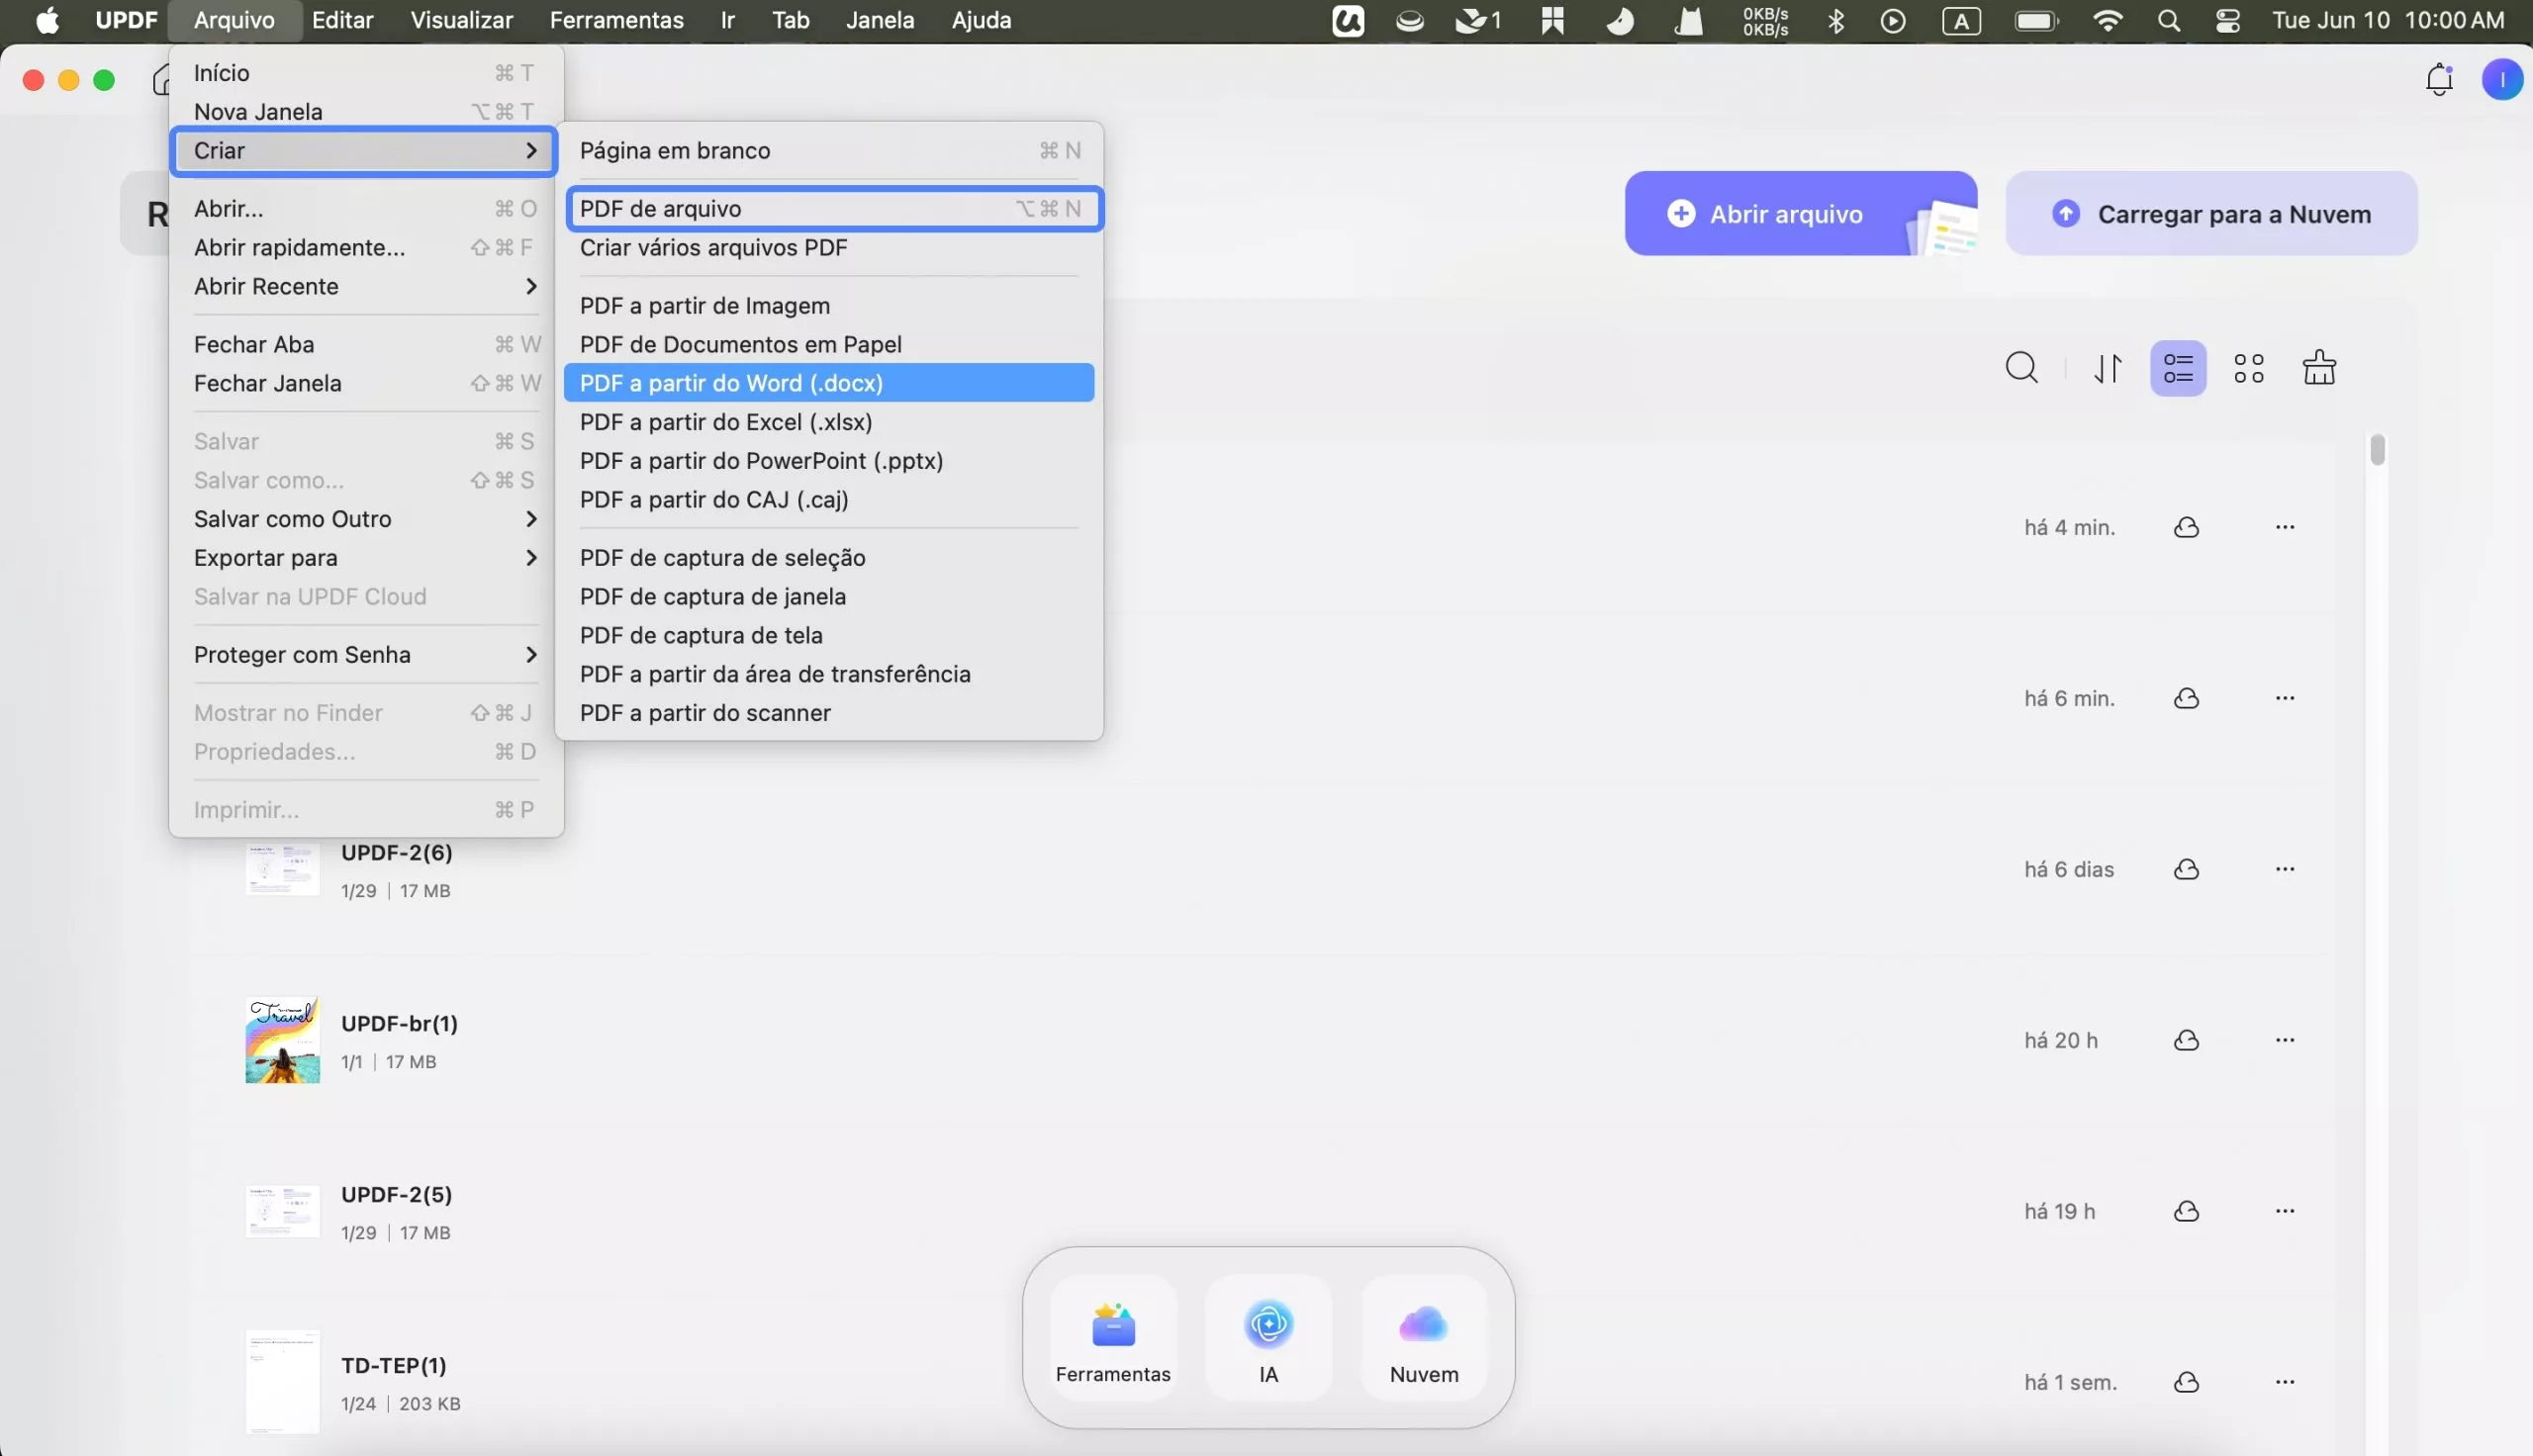
Task: Upload TD-TEP(1) via its cloud icon
Action: point(2187,1382)
